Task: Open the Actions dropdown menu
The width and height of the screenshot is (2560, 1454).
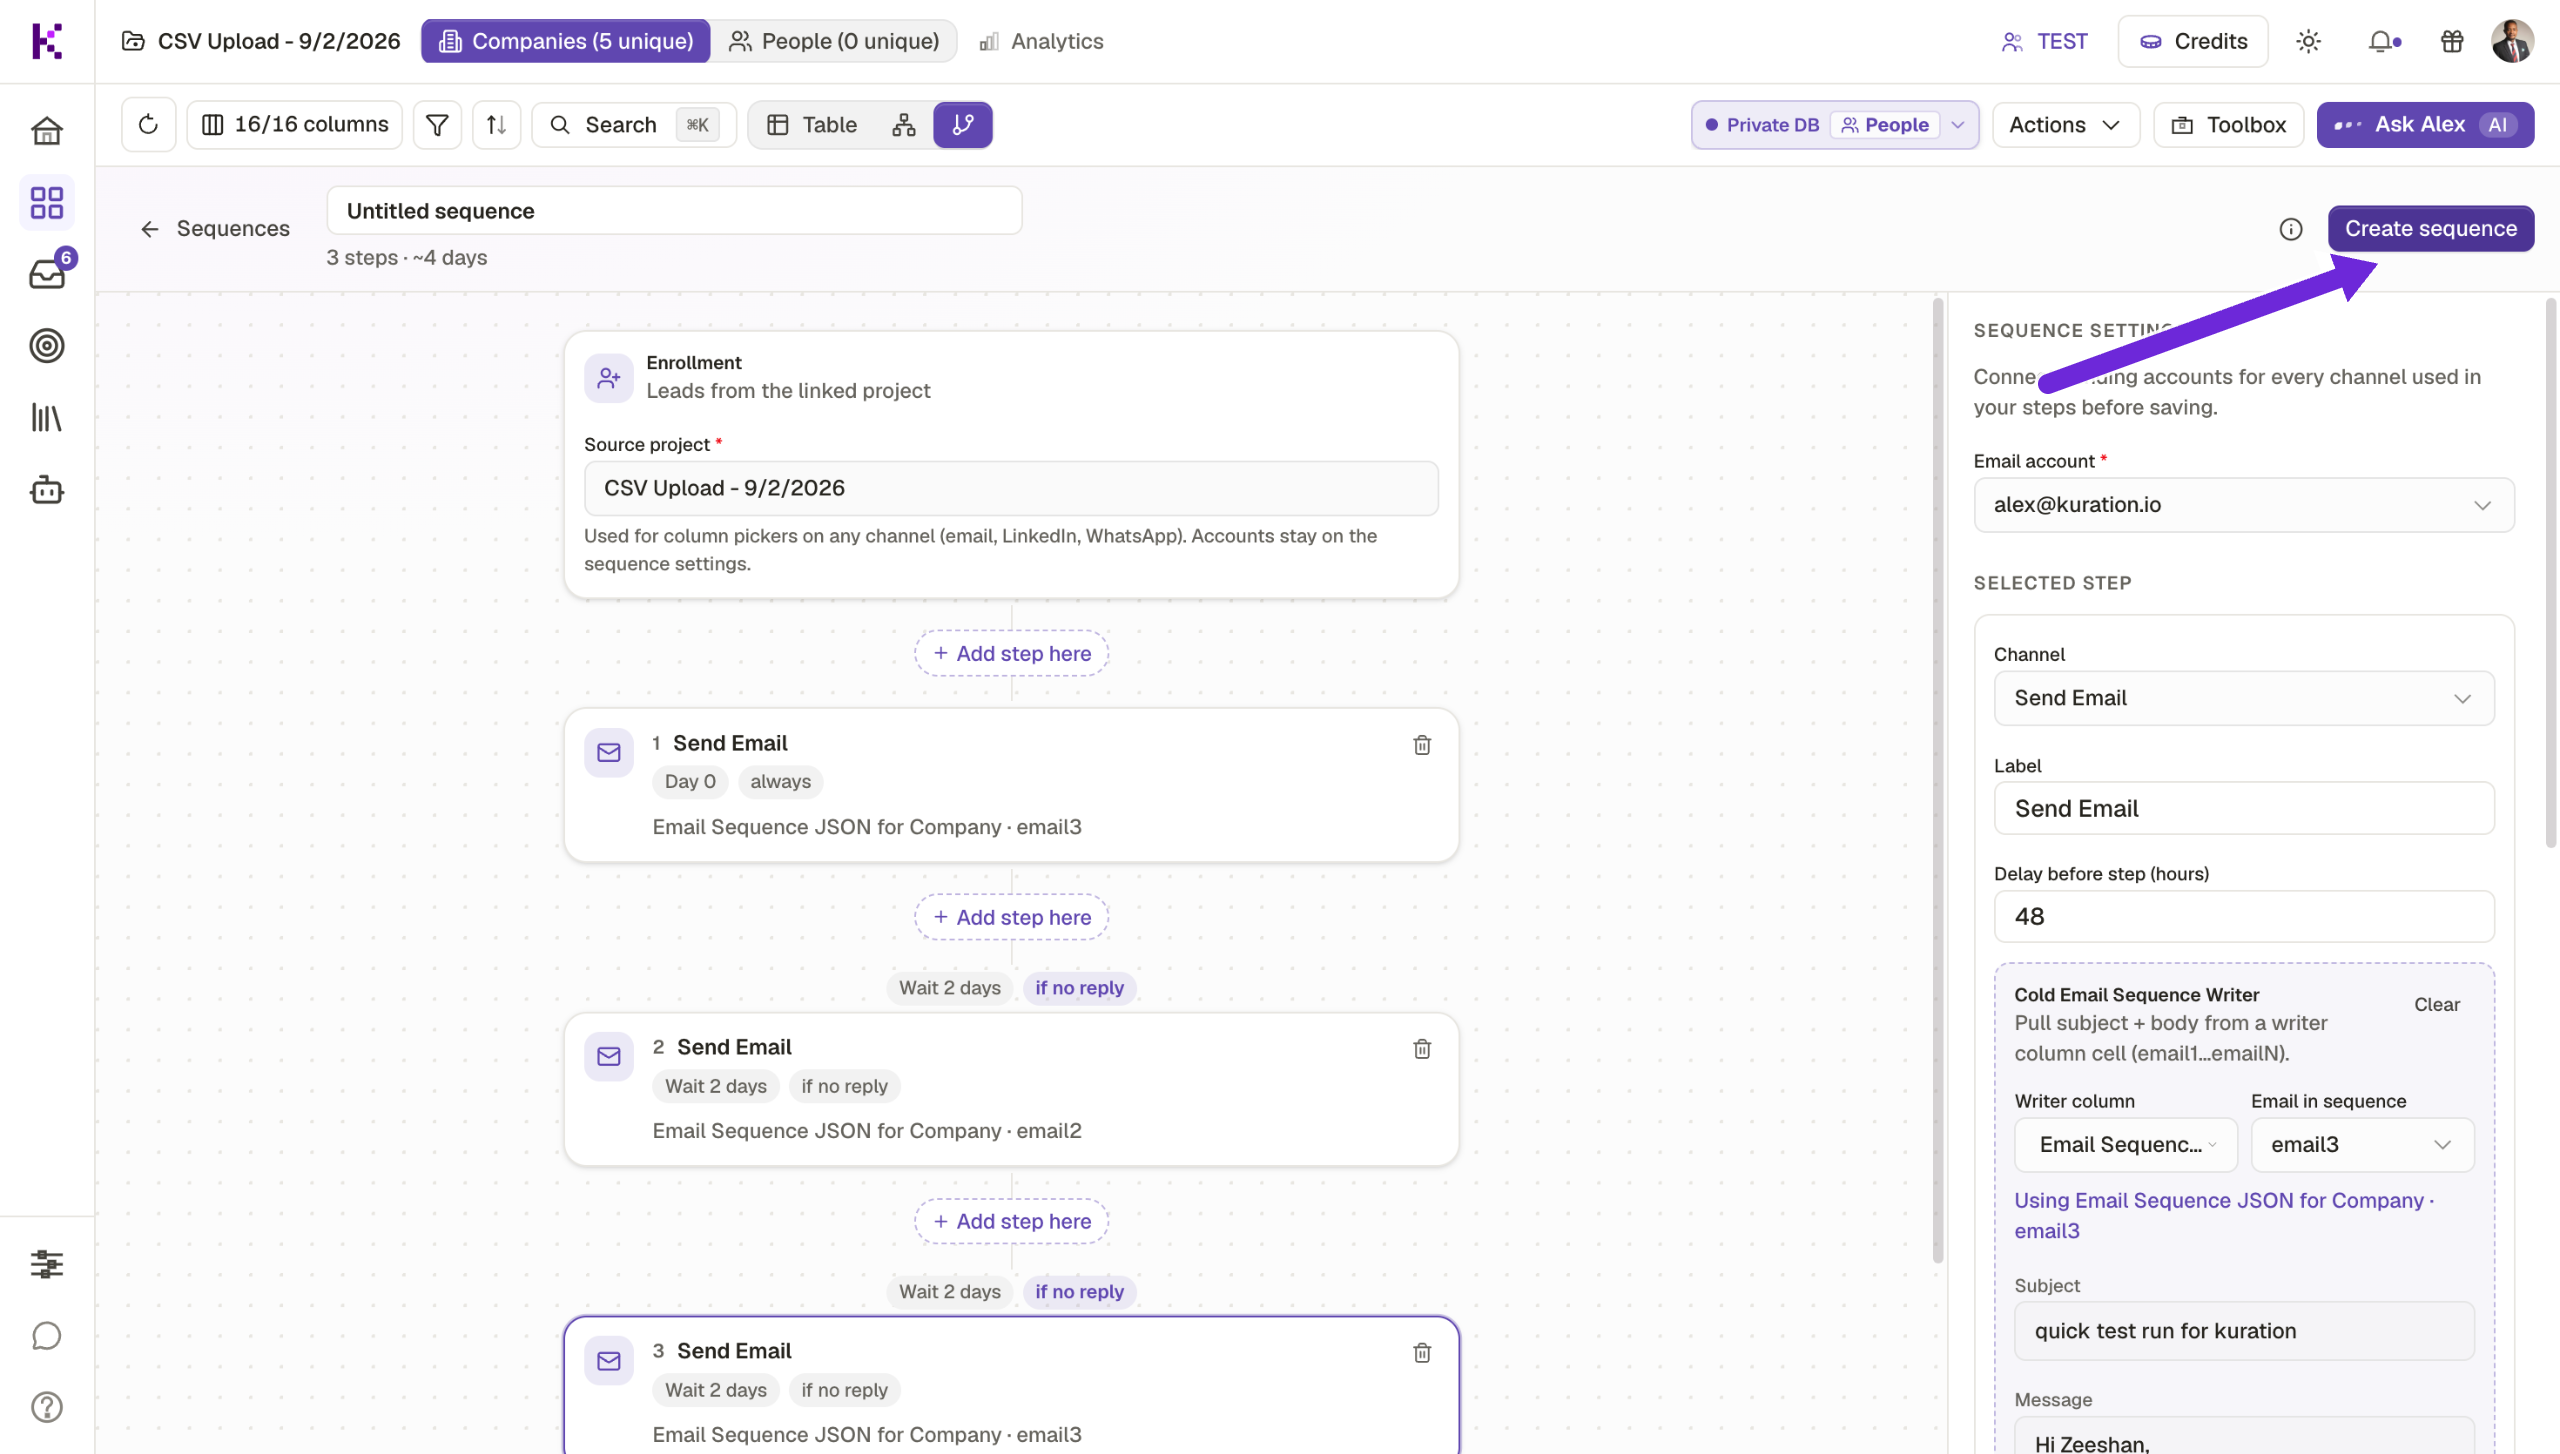Action: tap(2065, 125)
